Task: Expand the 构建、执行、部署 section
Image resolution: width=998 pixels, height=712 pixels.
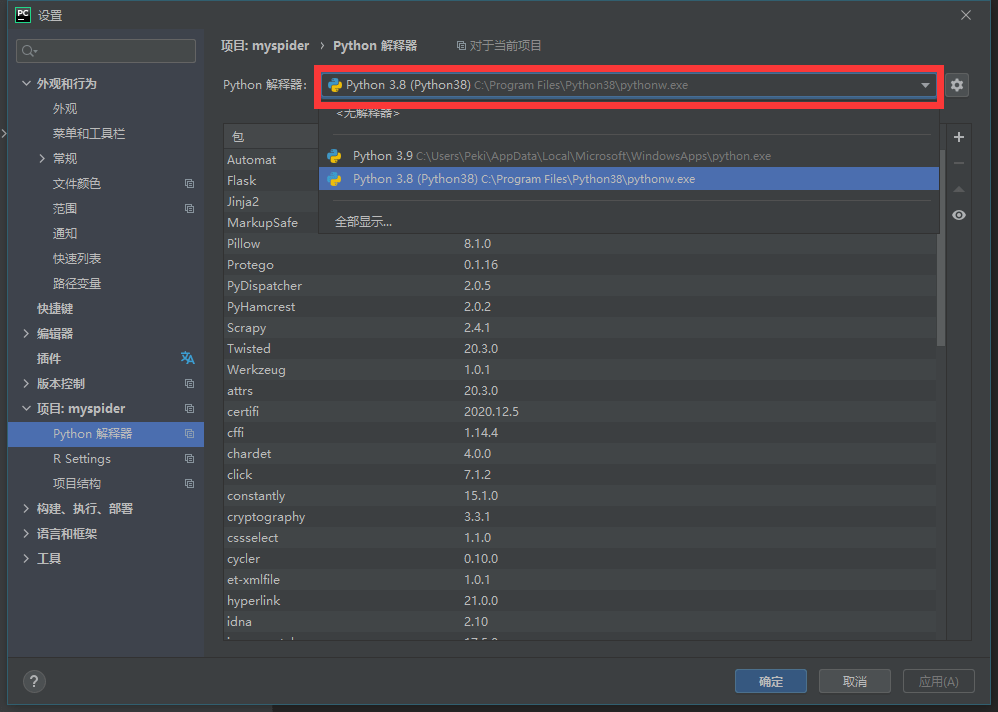Action: (x=26, y=508)
